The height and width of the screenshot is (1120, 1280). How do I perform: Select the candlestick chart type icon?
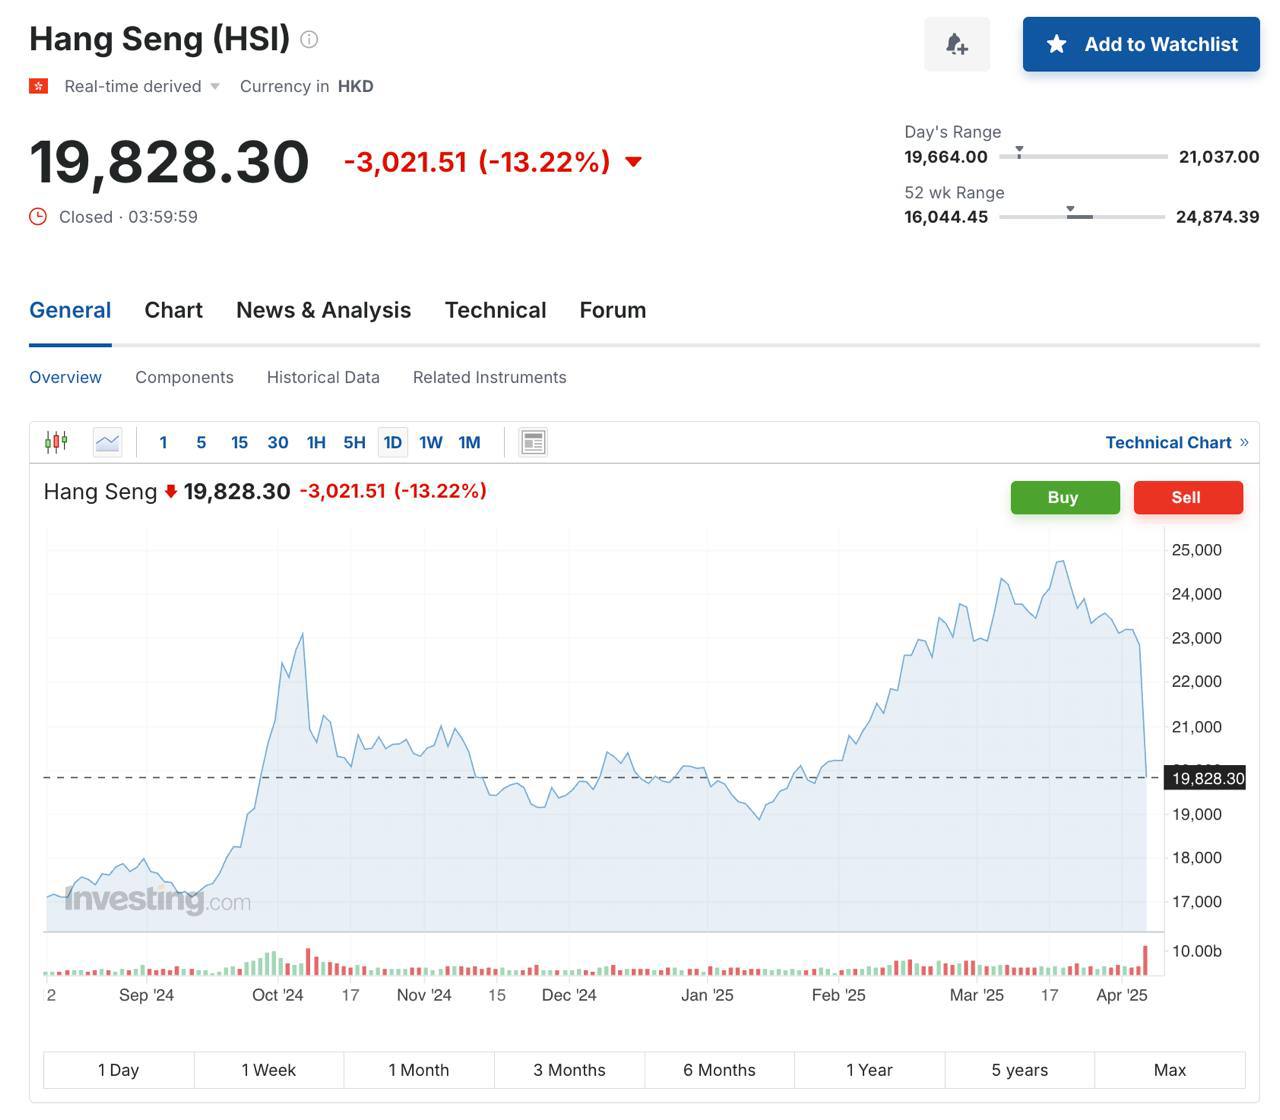pos(56,442)
